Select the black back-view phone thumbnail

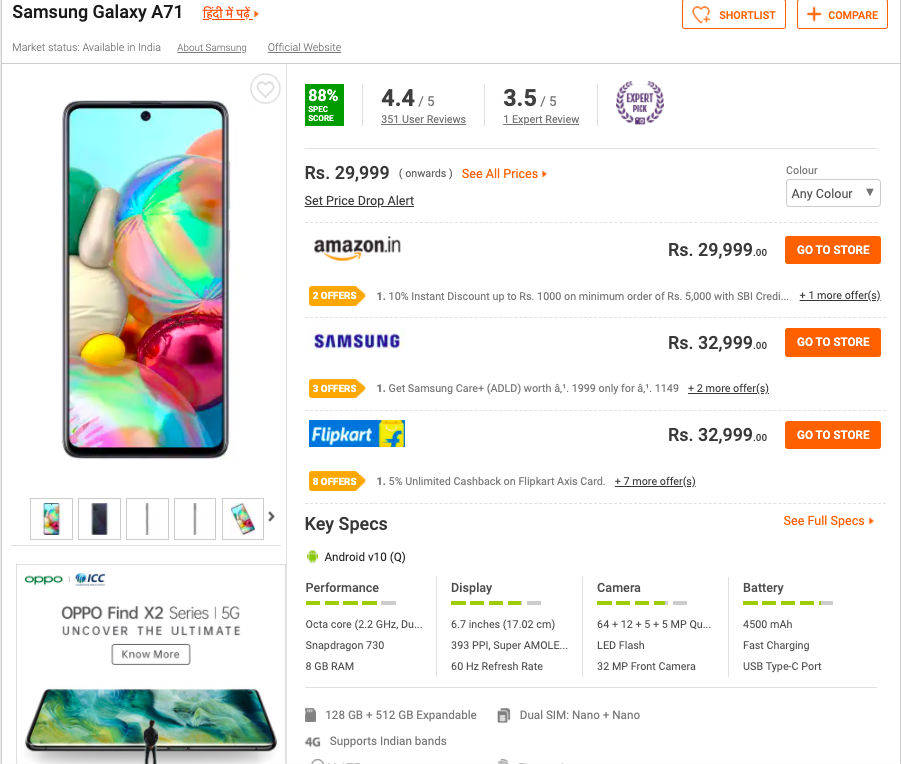point(99,518)
